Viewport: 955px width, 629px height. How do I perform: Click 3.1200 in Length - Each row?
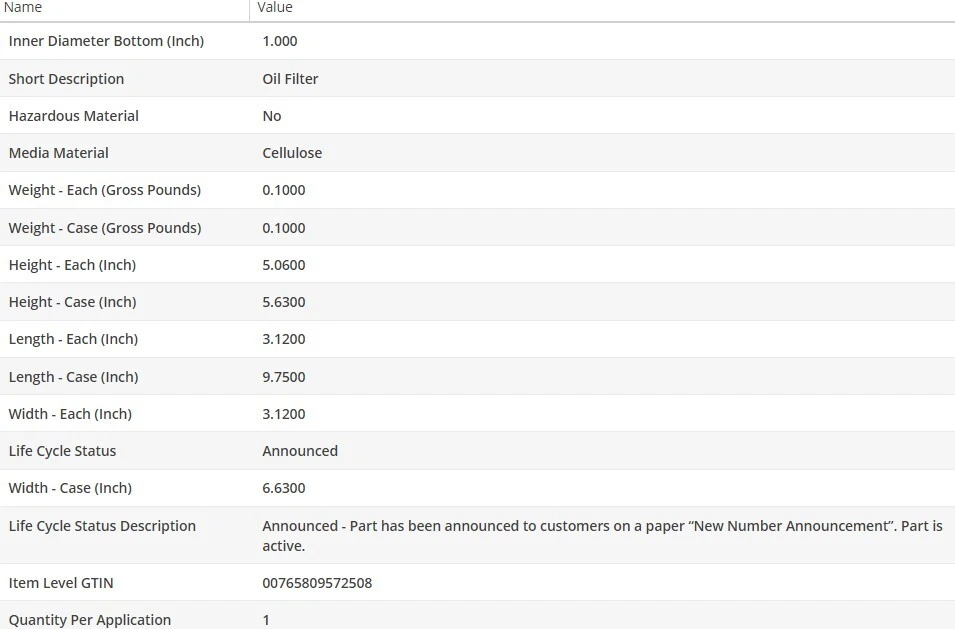tap(284, 339)
